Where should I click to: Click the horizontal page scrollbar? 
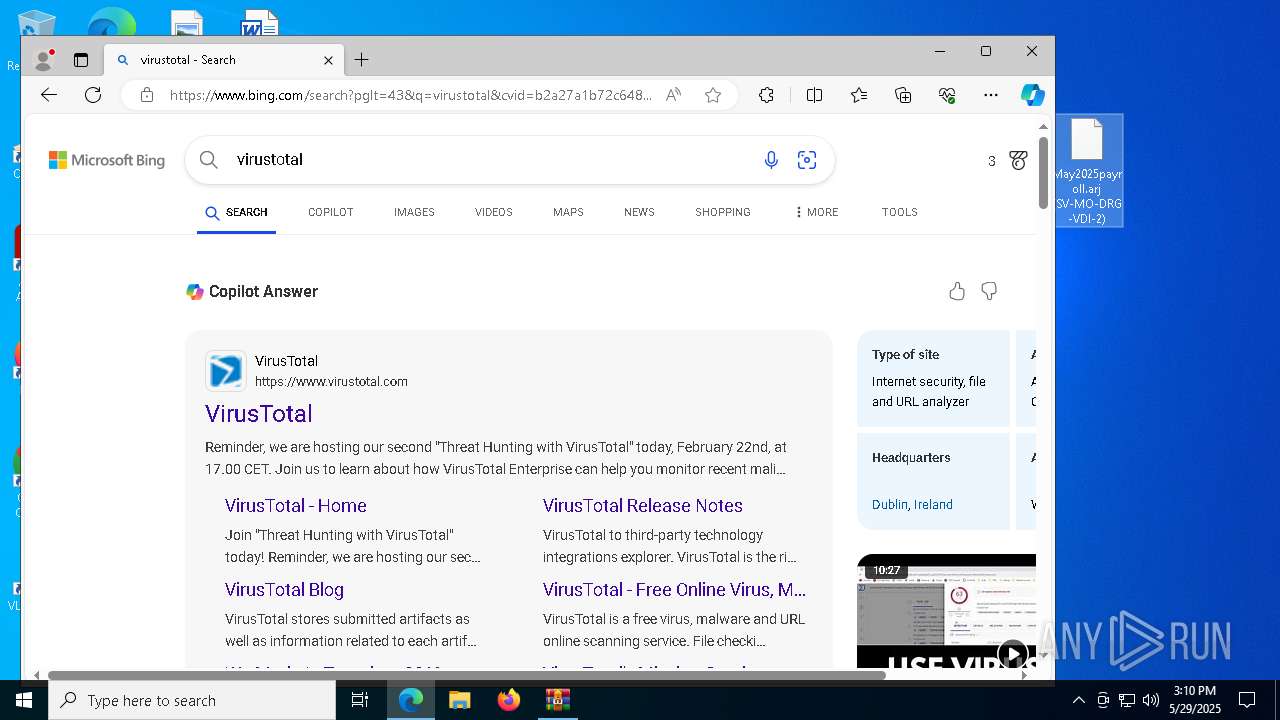coord(466,675)
